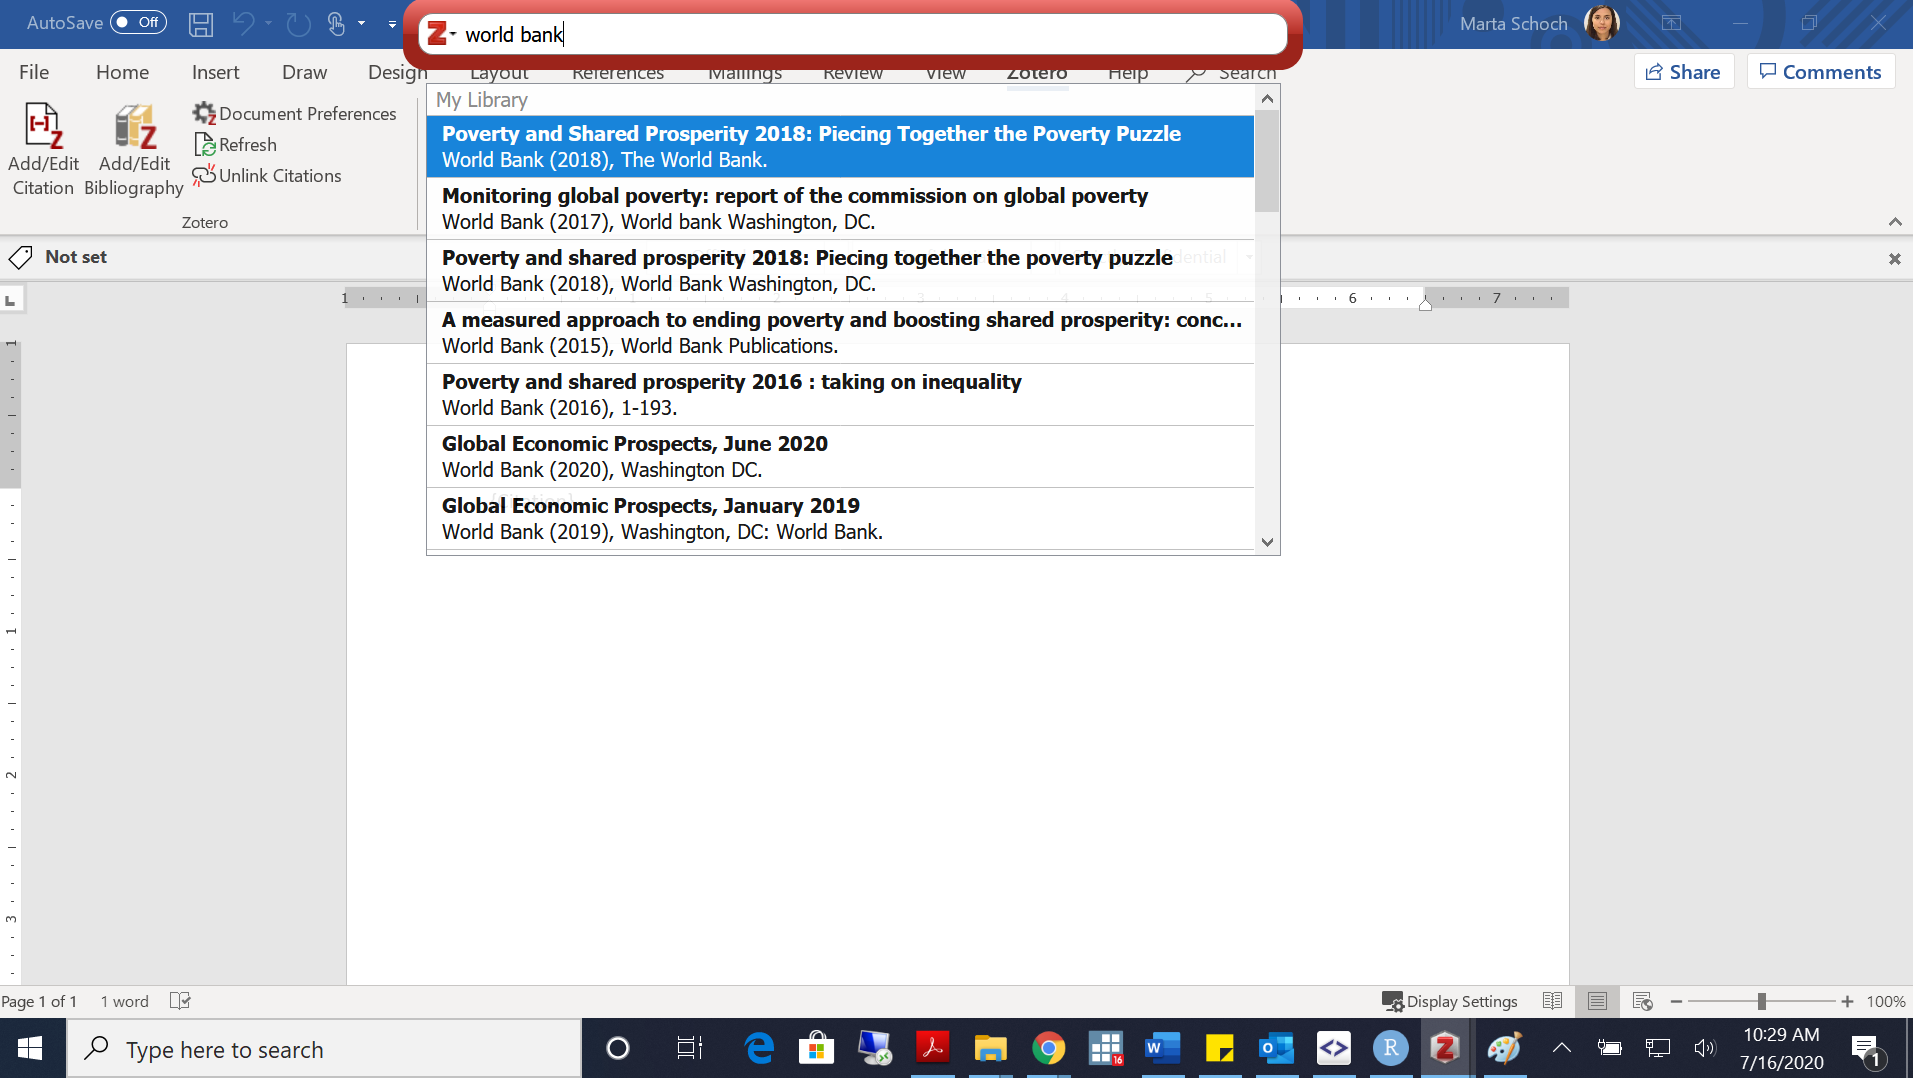
Task: Click the Windows search box
Action: 325,1049
